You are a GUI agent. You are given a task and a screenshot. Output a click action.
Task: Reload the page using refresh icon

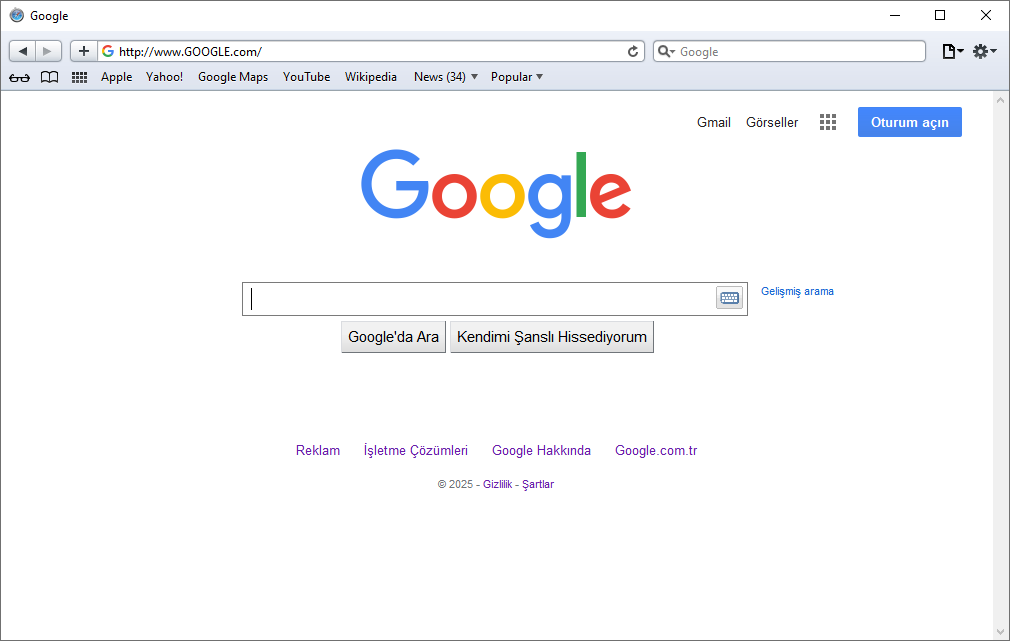coord(633,52)
